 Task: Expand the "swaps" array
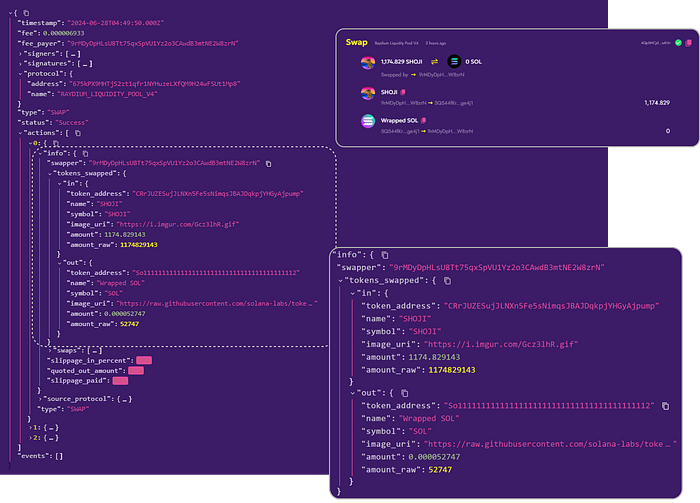click(x=50, y=351)
